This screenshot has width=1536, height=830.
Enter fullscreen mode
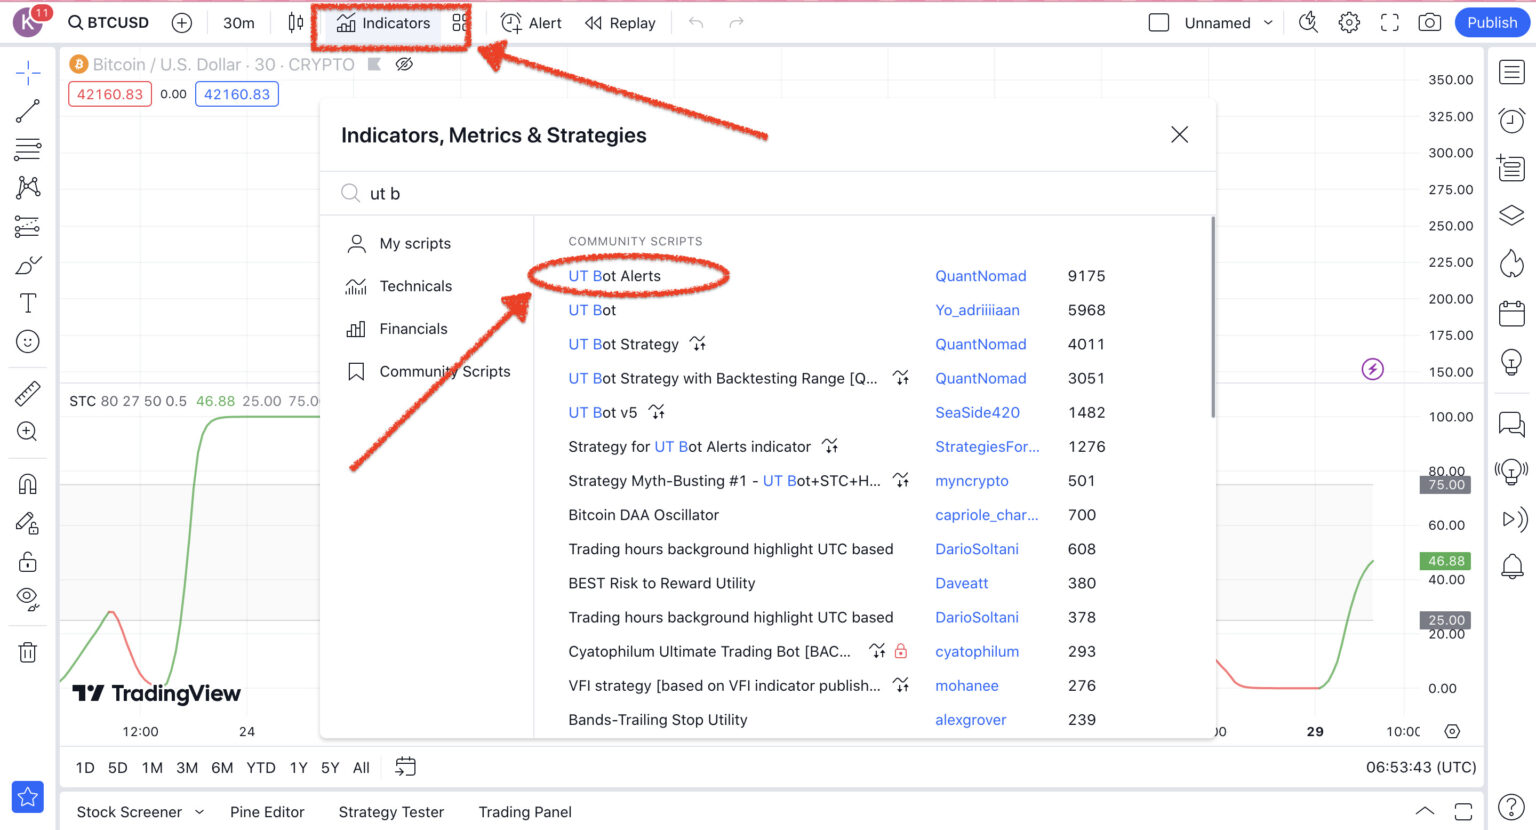pyautogui.click(x=1389, y=23)
